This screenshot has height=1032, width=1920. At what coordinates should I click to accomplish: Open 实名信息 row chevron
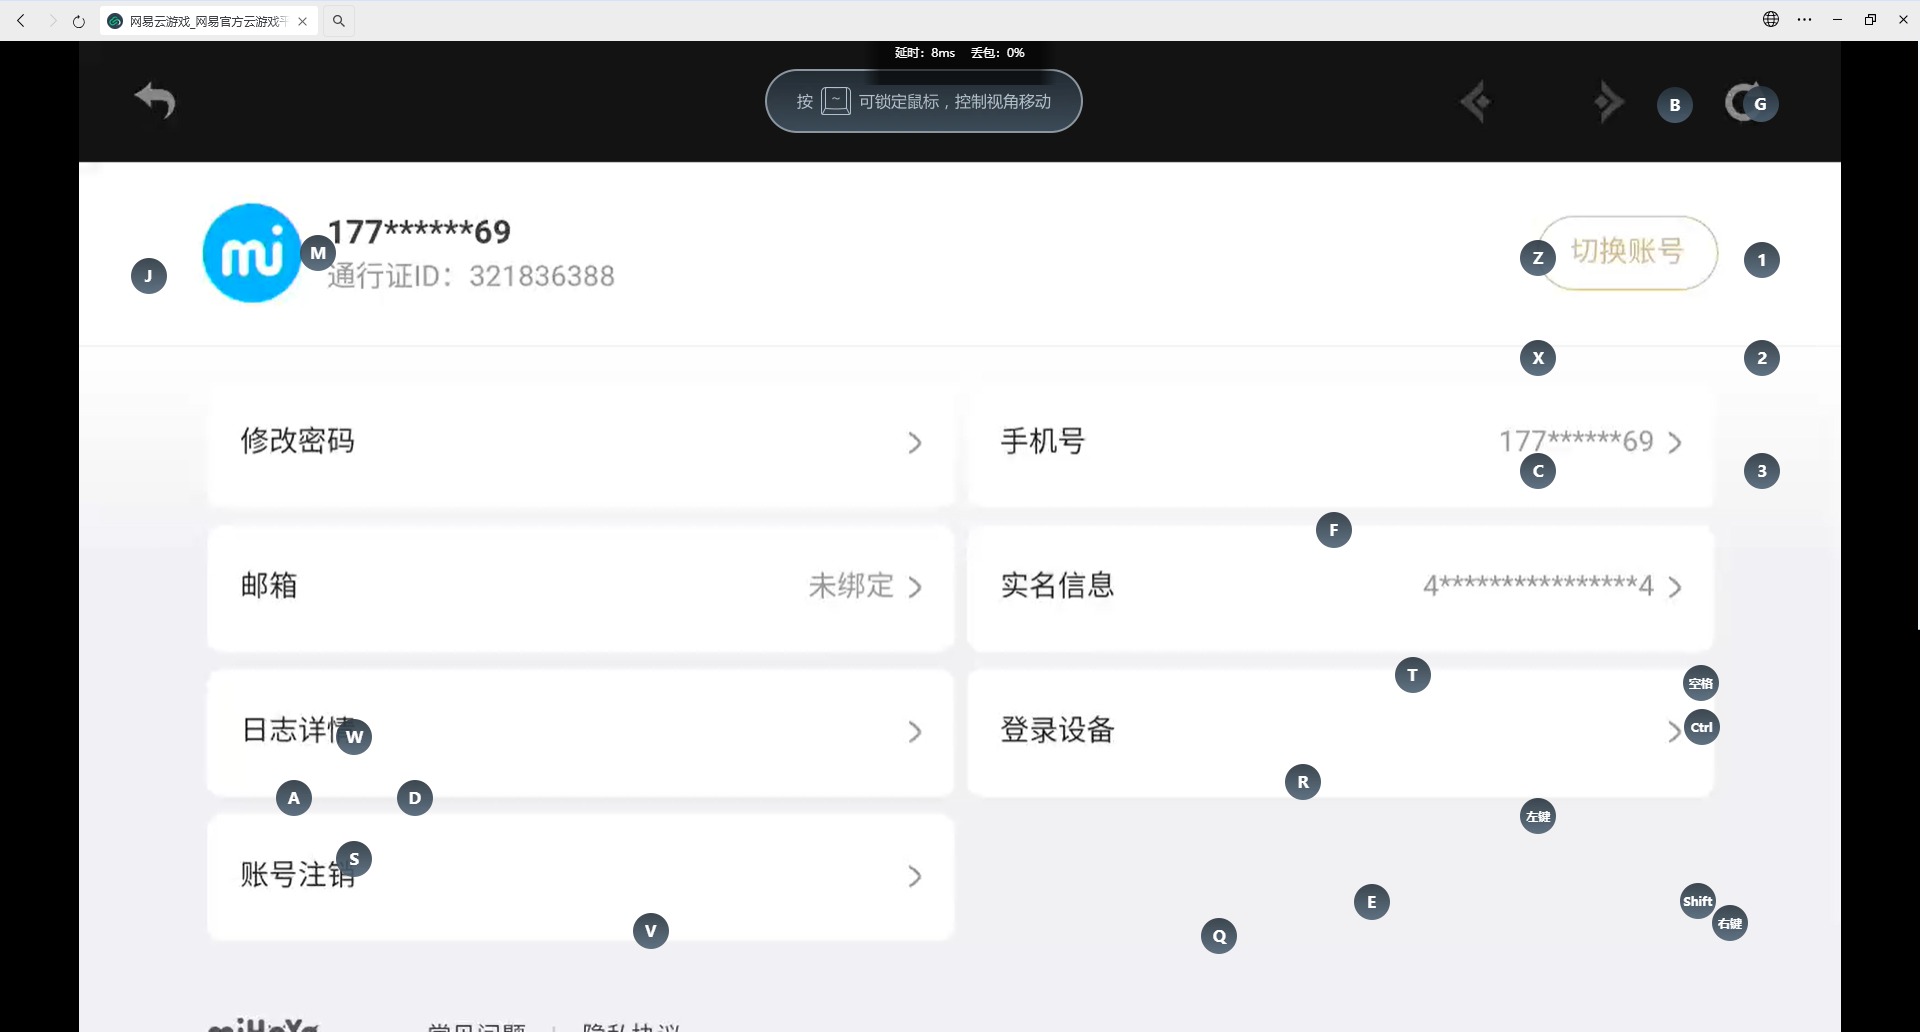coord(1675,587)
